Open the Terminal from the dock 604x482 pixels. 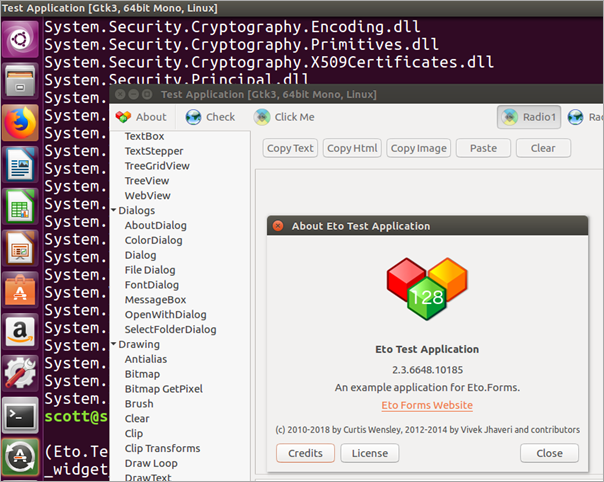point(20,412)
